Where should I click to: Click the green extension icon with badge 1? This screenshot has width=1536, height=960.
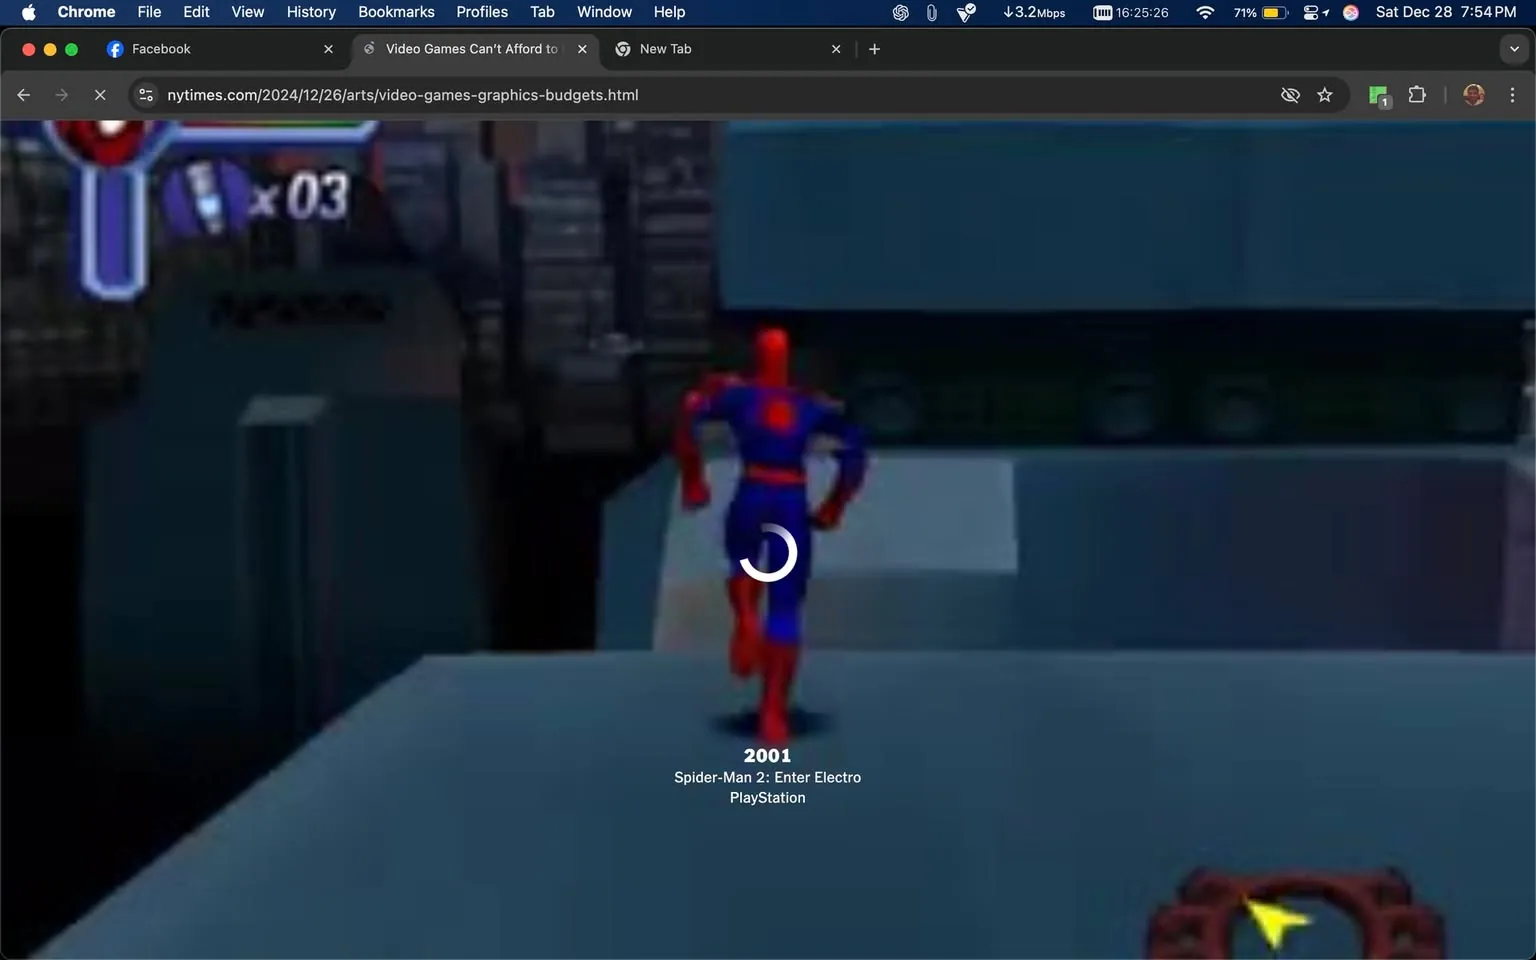(x=1377, y=94)
